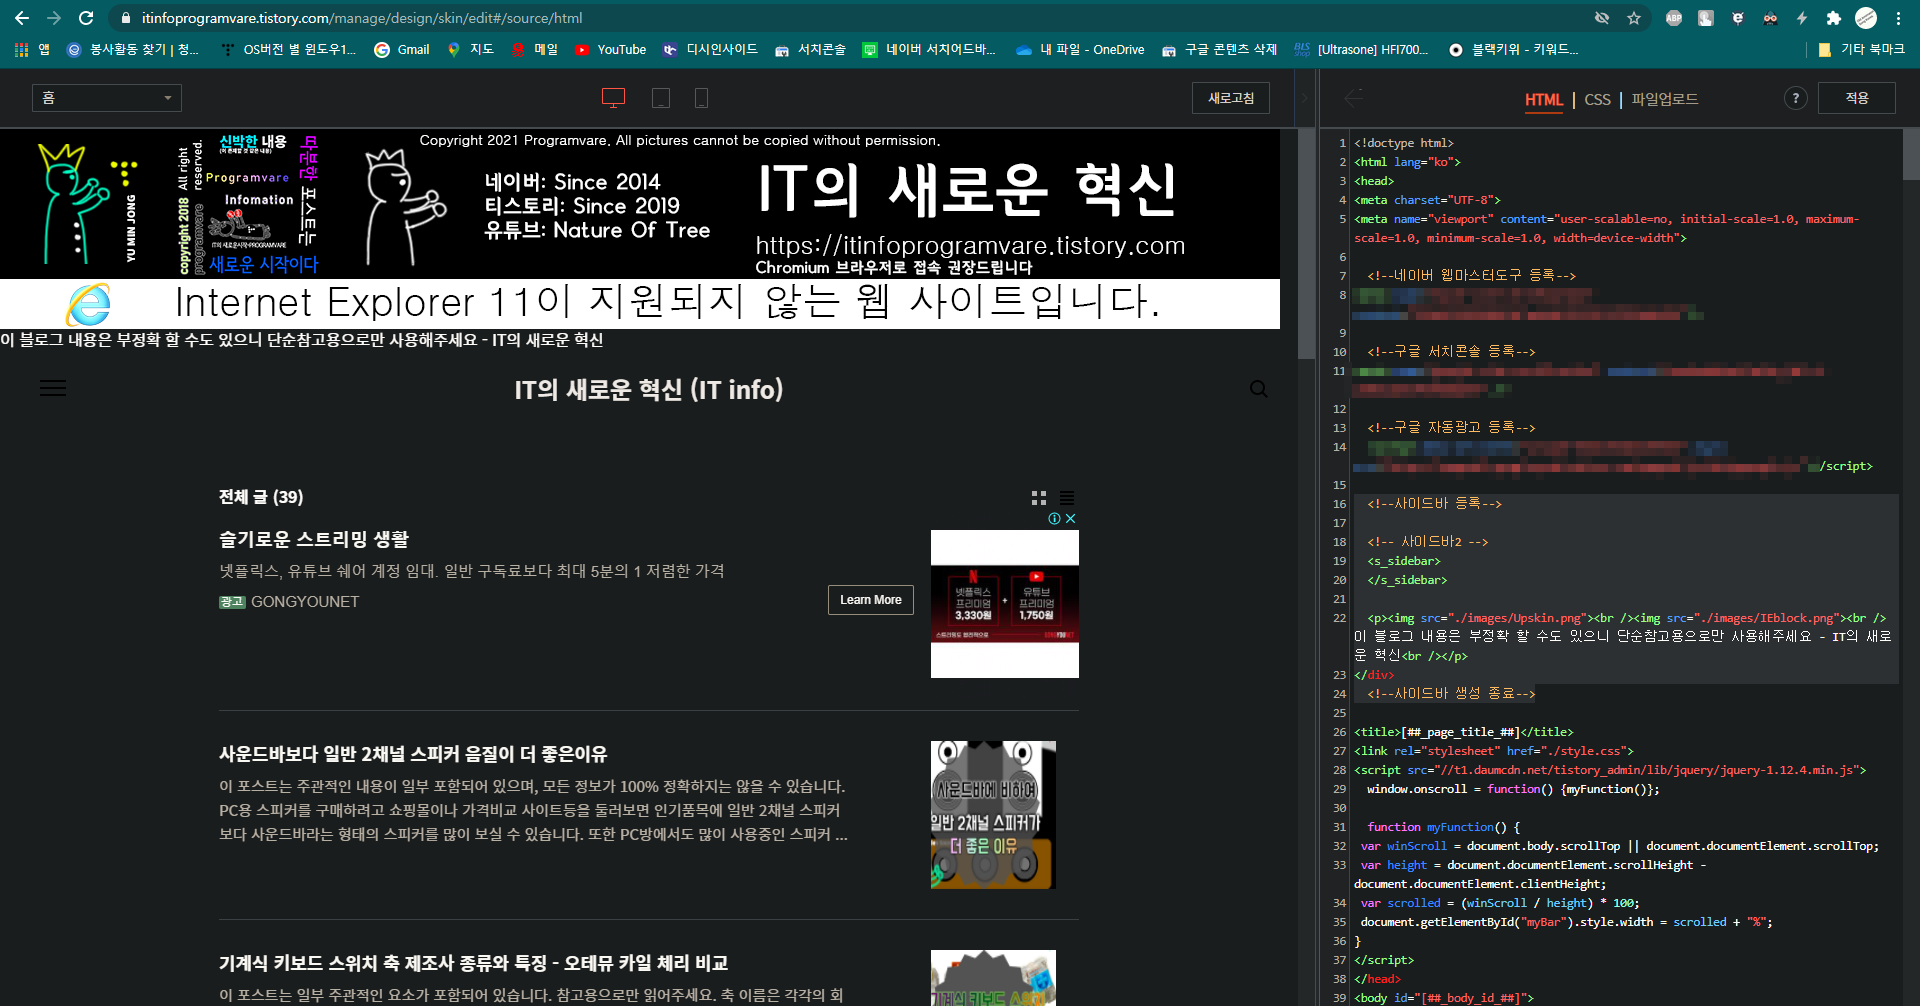Viewport: 1920px width, 1006px height.
Task: Open the apps grid bookmark
Action: coord(32,49)
